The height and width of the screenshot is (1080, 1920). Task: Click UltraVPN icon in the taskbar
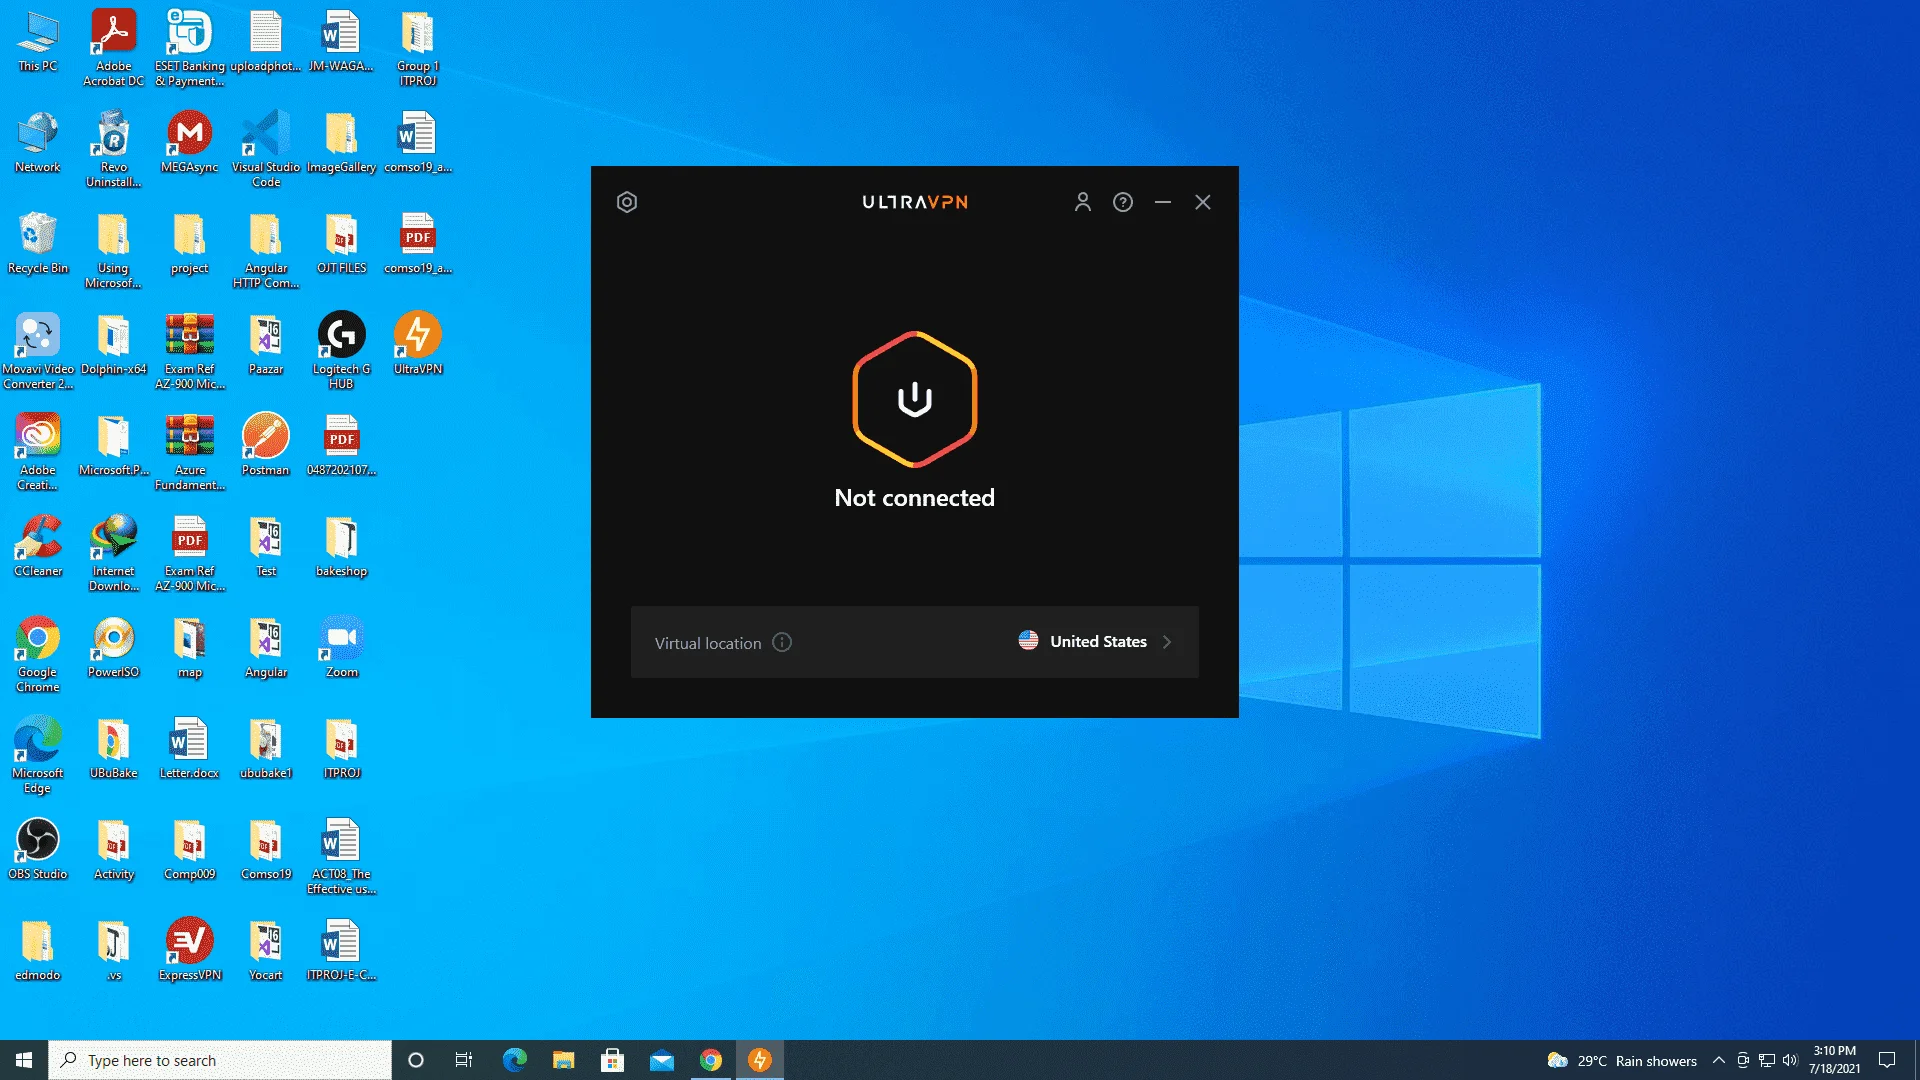pos(760,1060)
